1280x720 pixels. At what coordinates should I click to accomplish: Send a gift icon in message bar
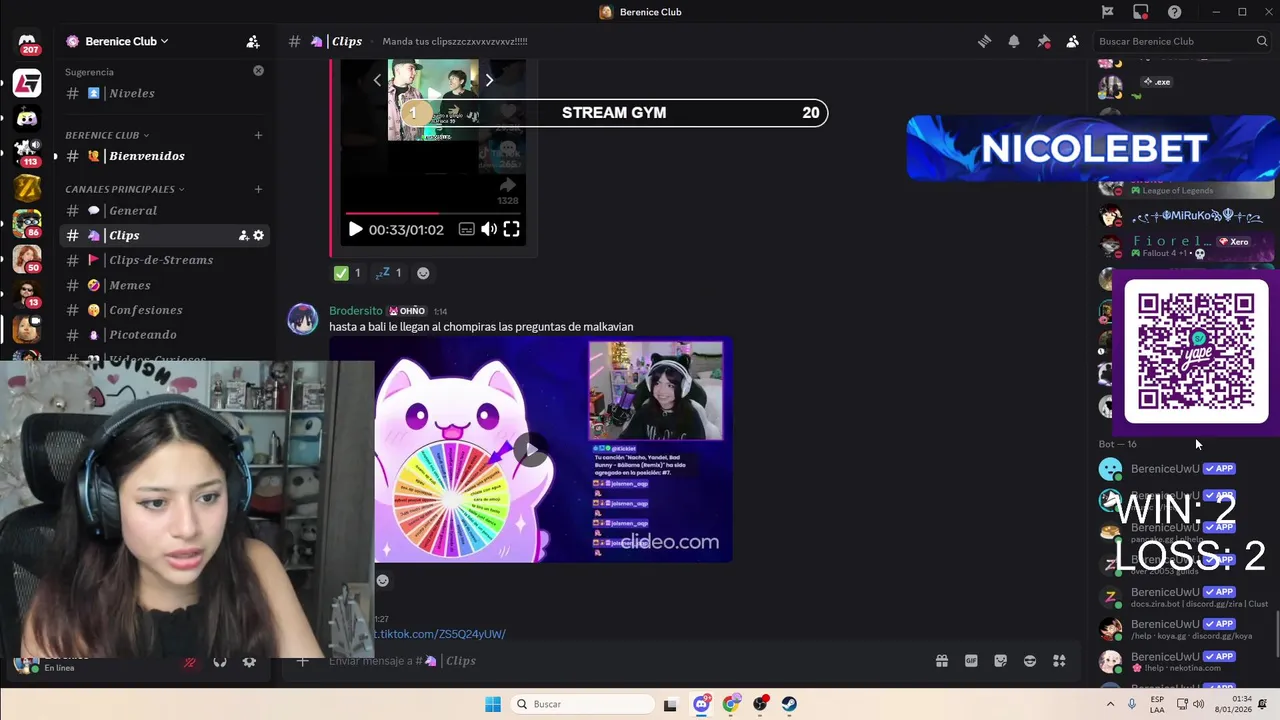click(x=941, y=661)
